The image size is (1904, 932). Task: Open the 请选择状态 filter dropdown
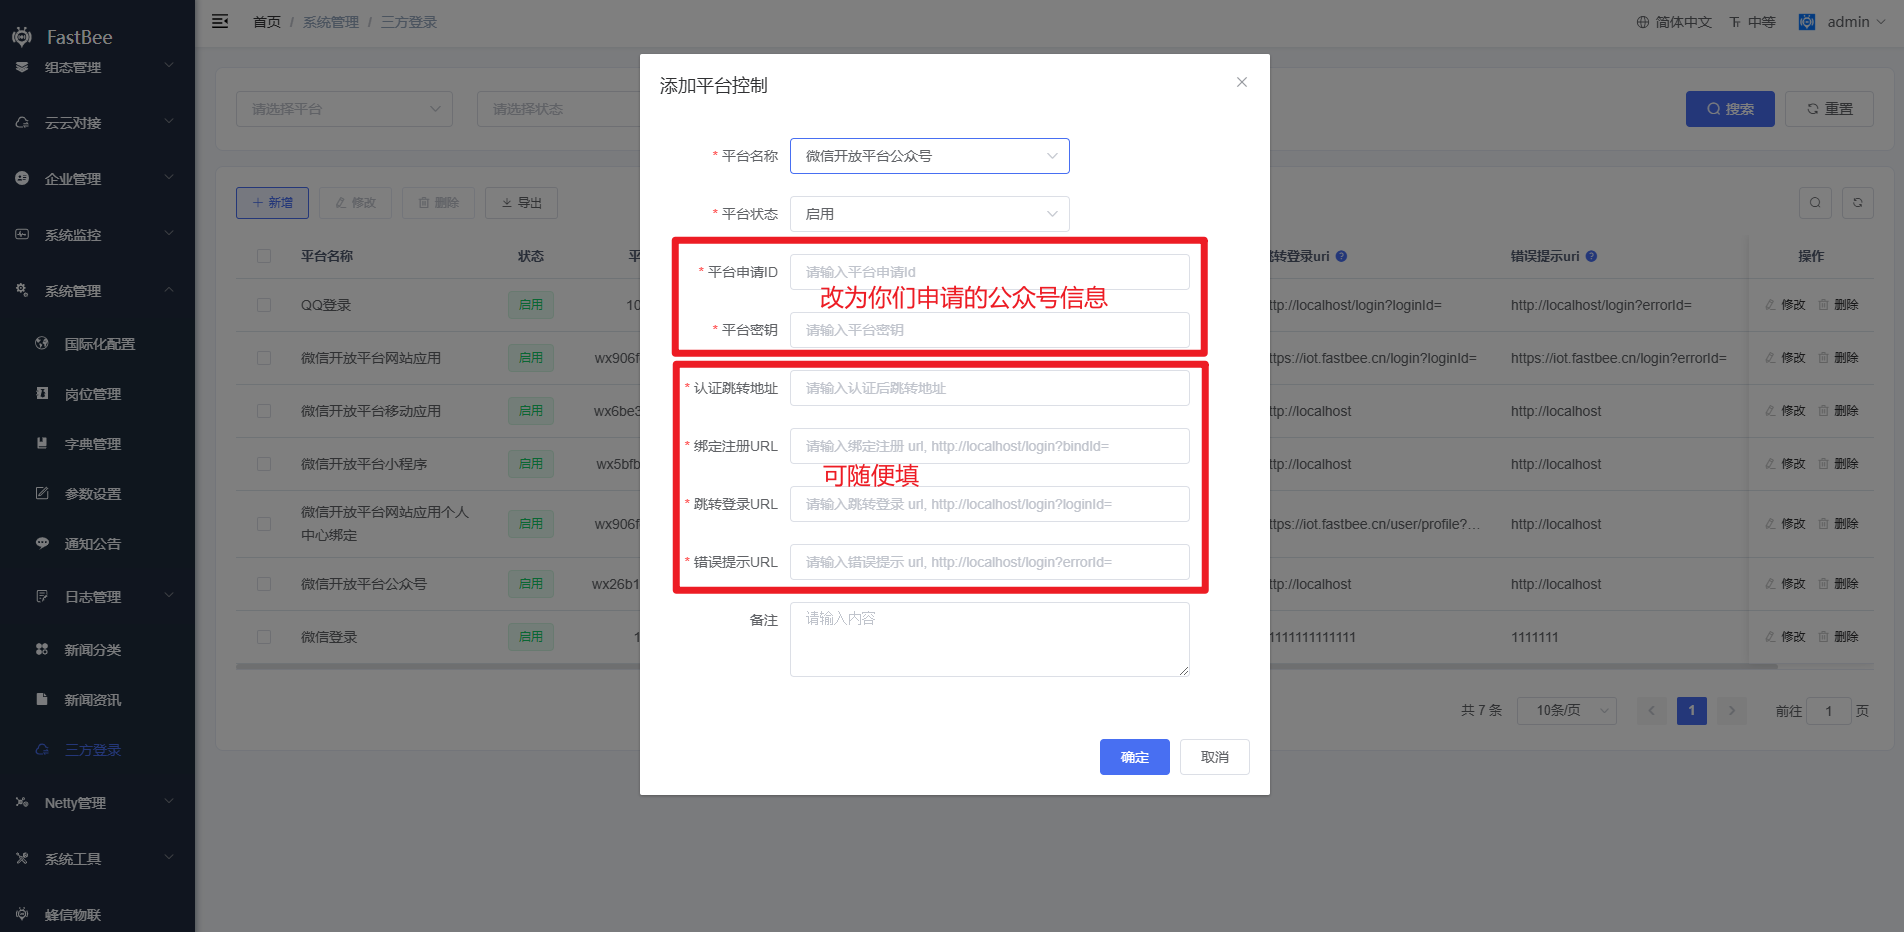coord(558,109)
